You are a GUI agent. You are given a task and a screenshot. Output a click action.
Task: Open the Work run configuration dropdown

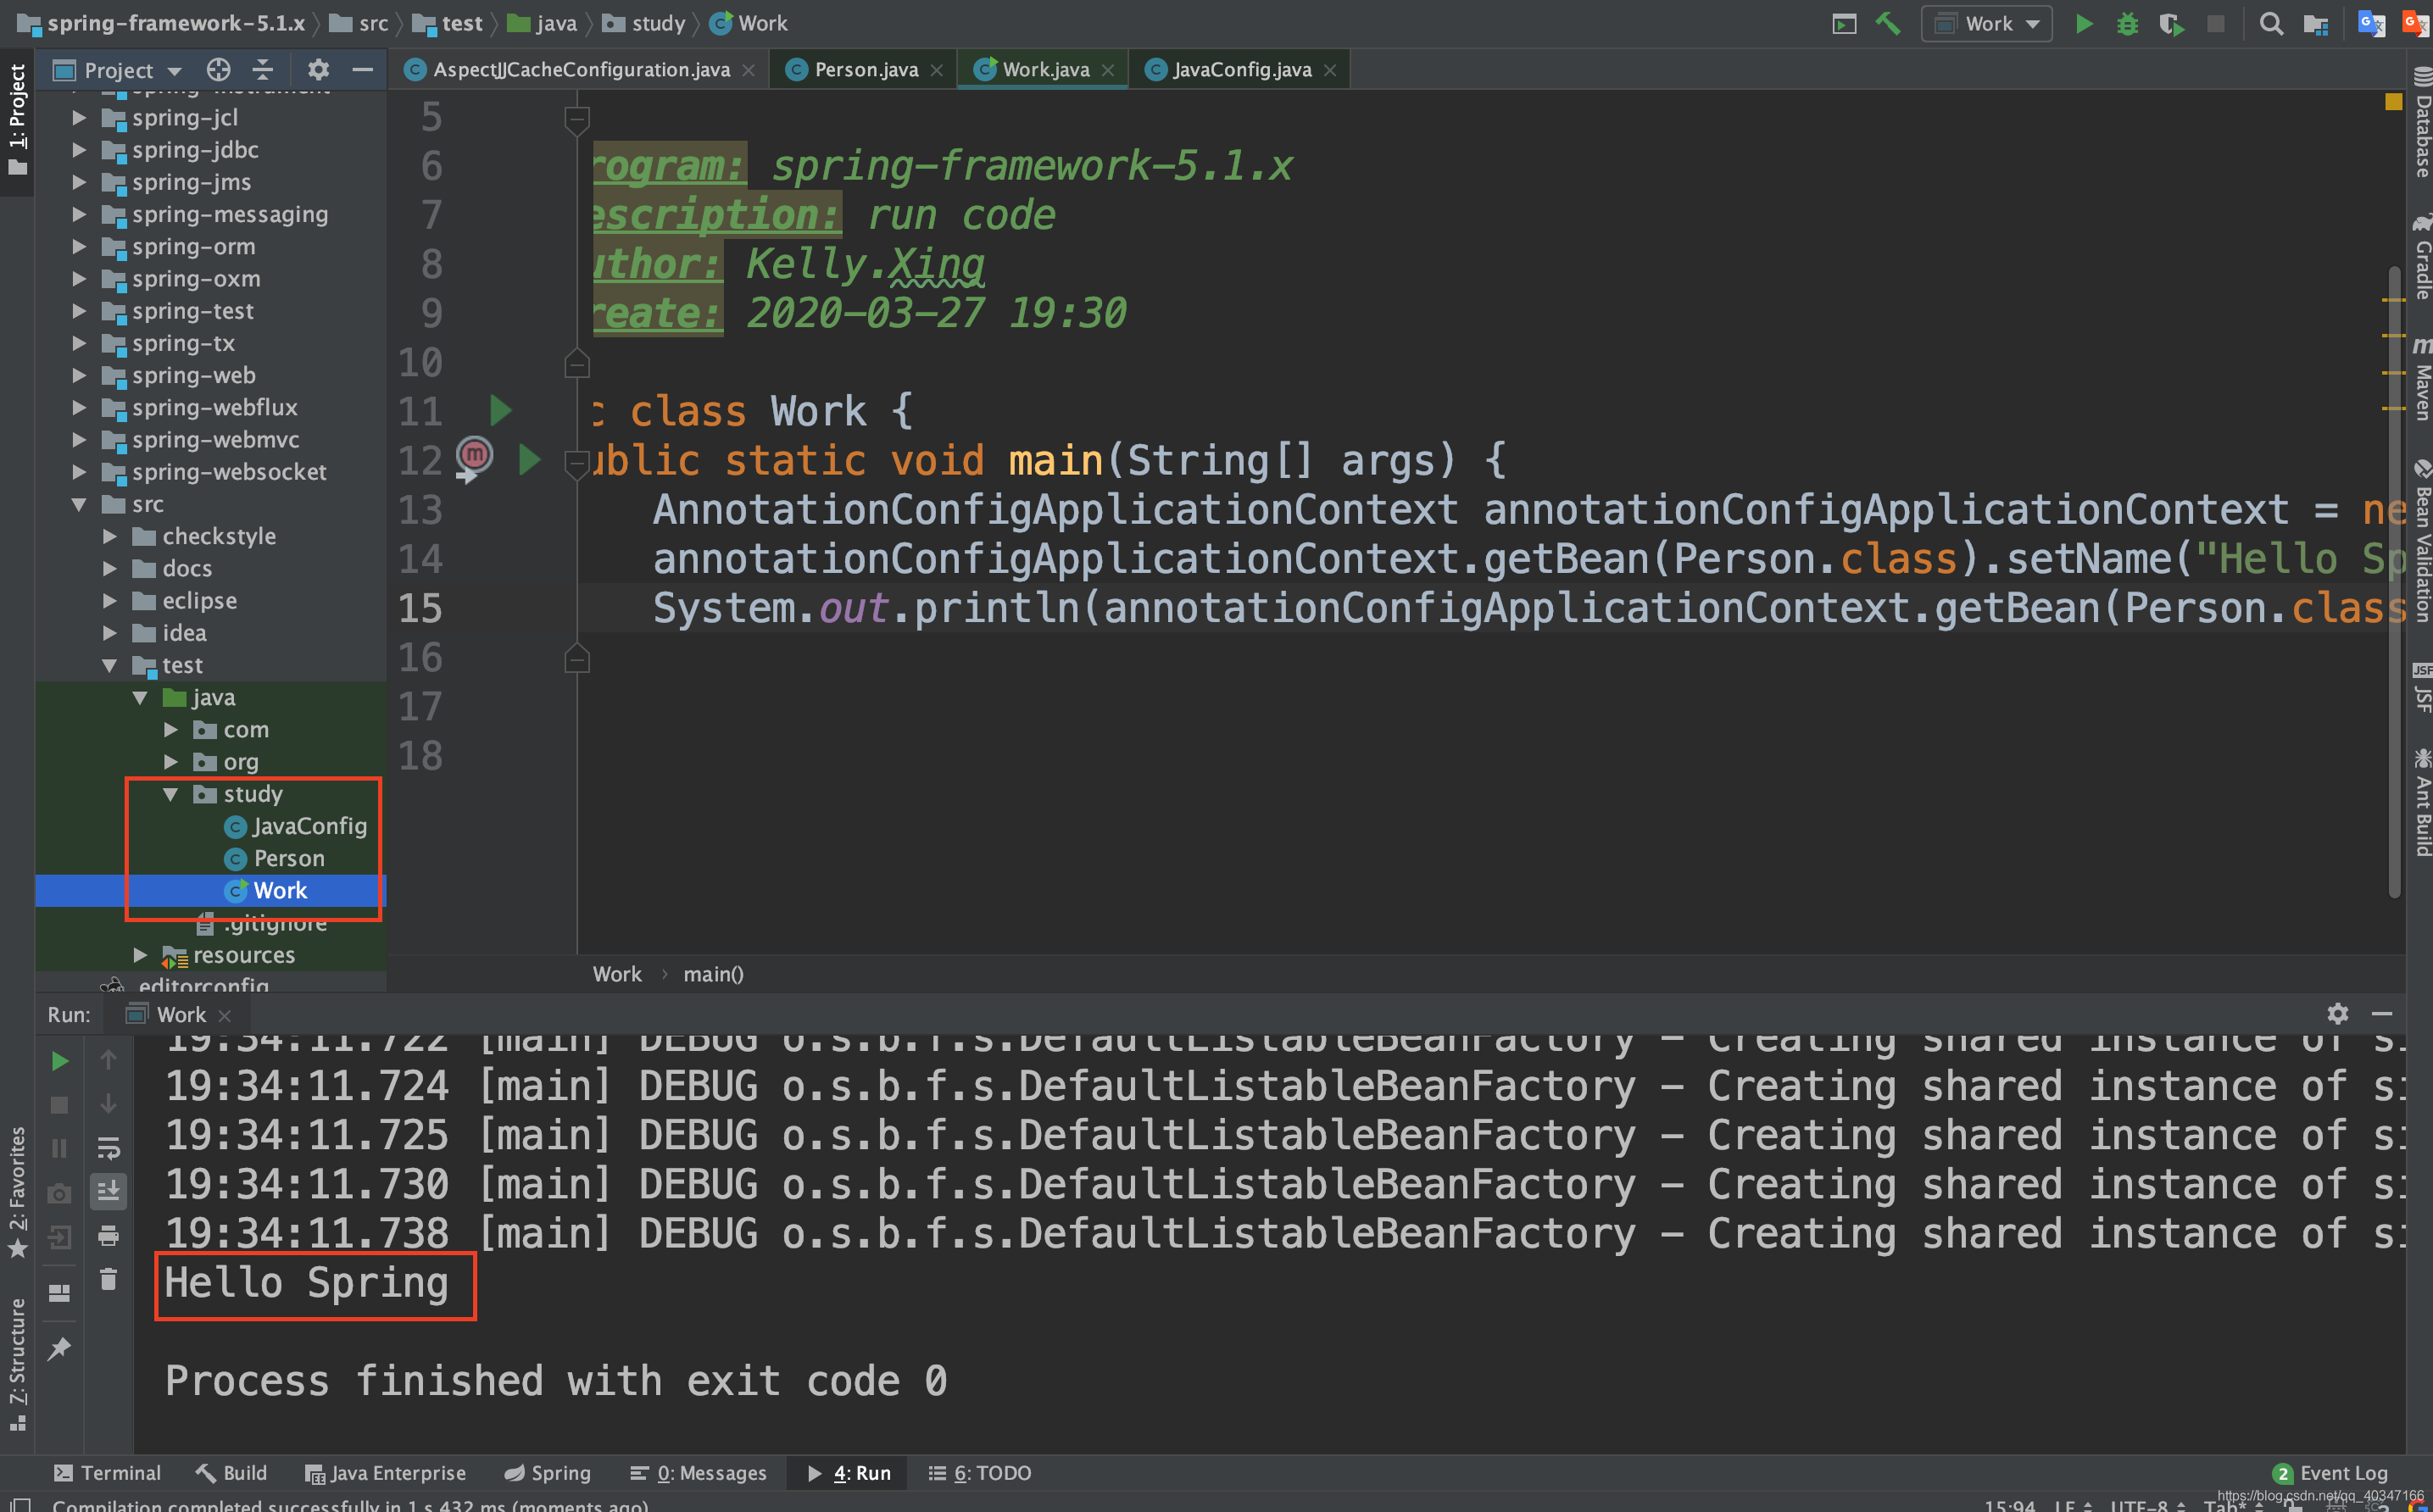[x=1986, y=24]
